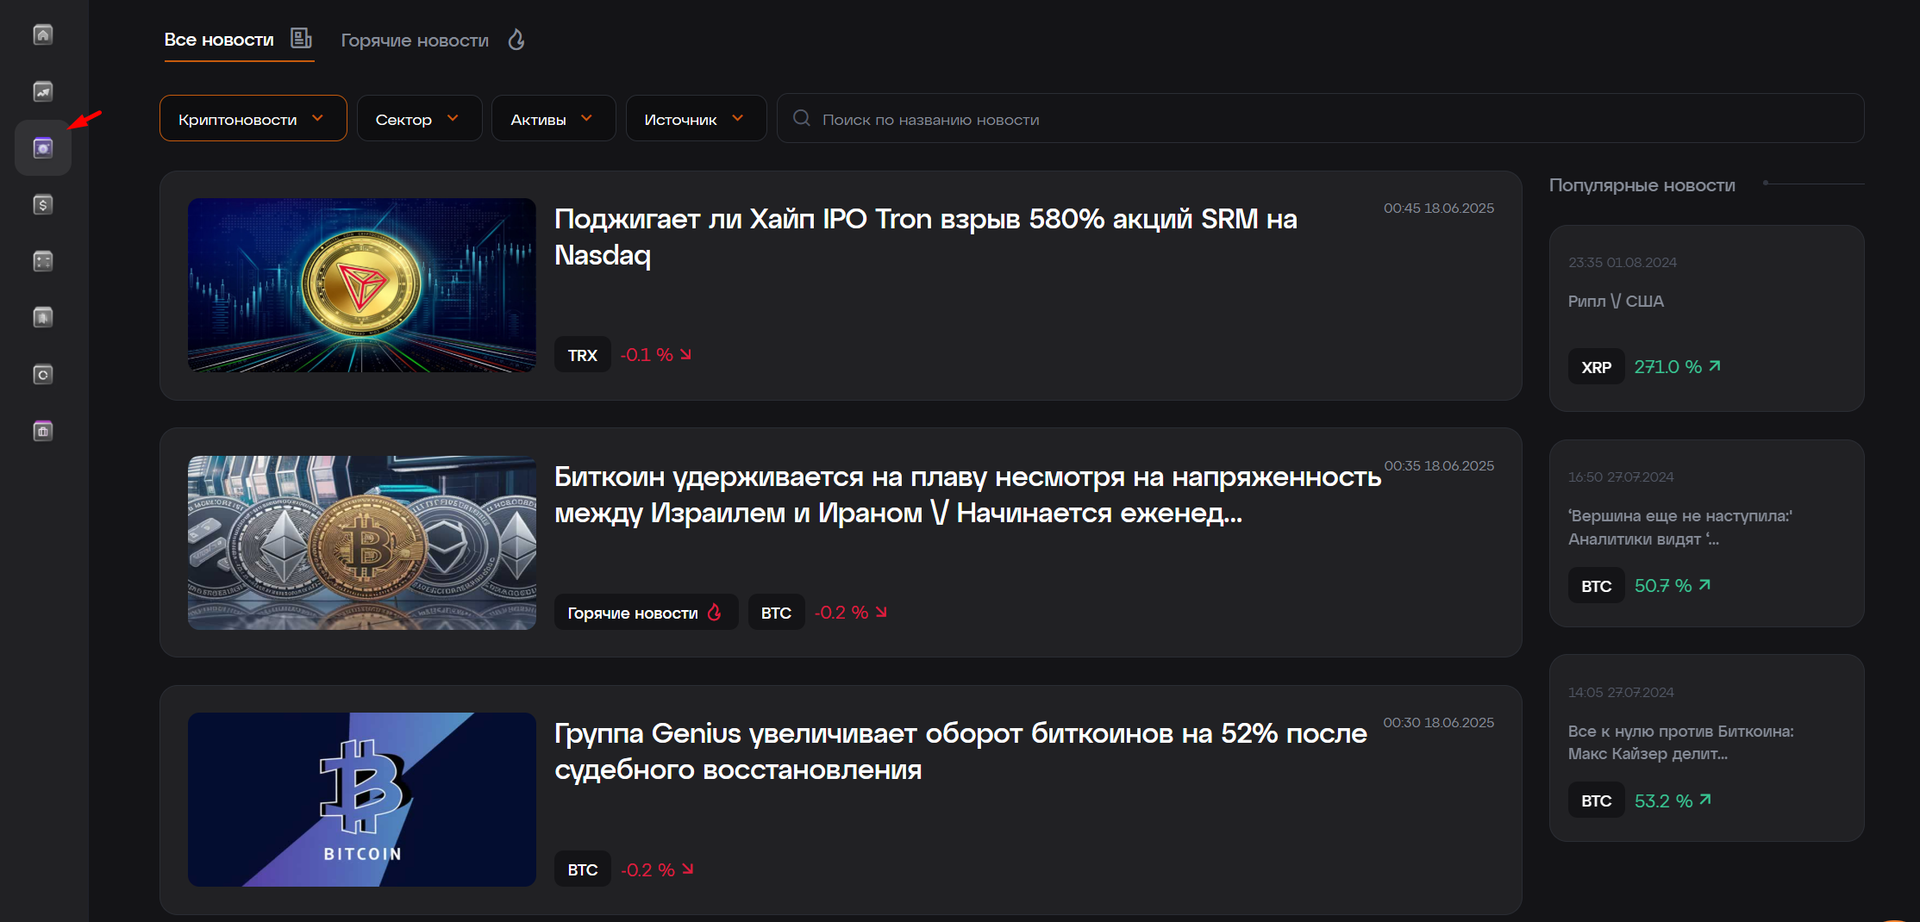Click up arrow next to XRP 271.0 %
The width and height of the screenshot is (1920, 922).
1715,366
